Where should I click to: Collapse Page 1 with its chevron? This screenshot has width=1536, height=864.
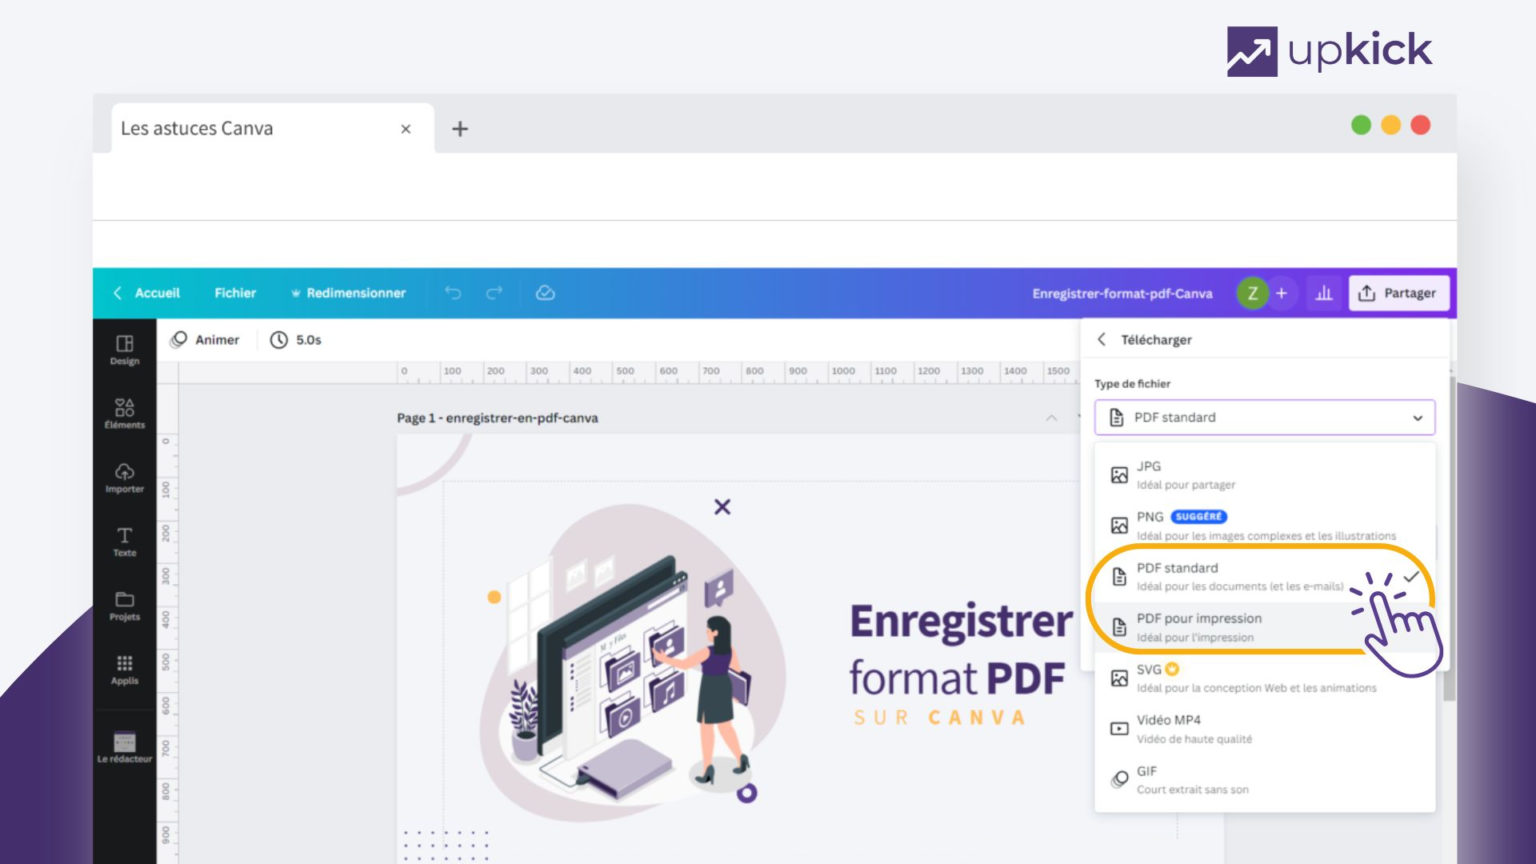(1050, 417)
